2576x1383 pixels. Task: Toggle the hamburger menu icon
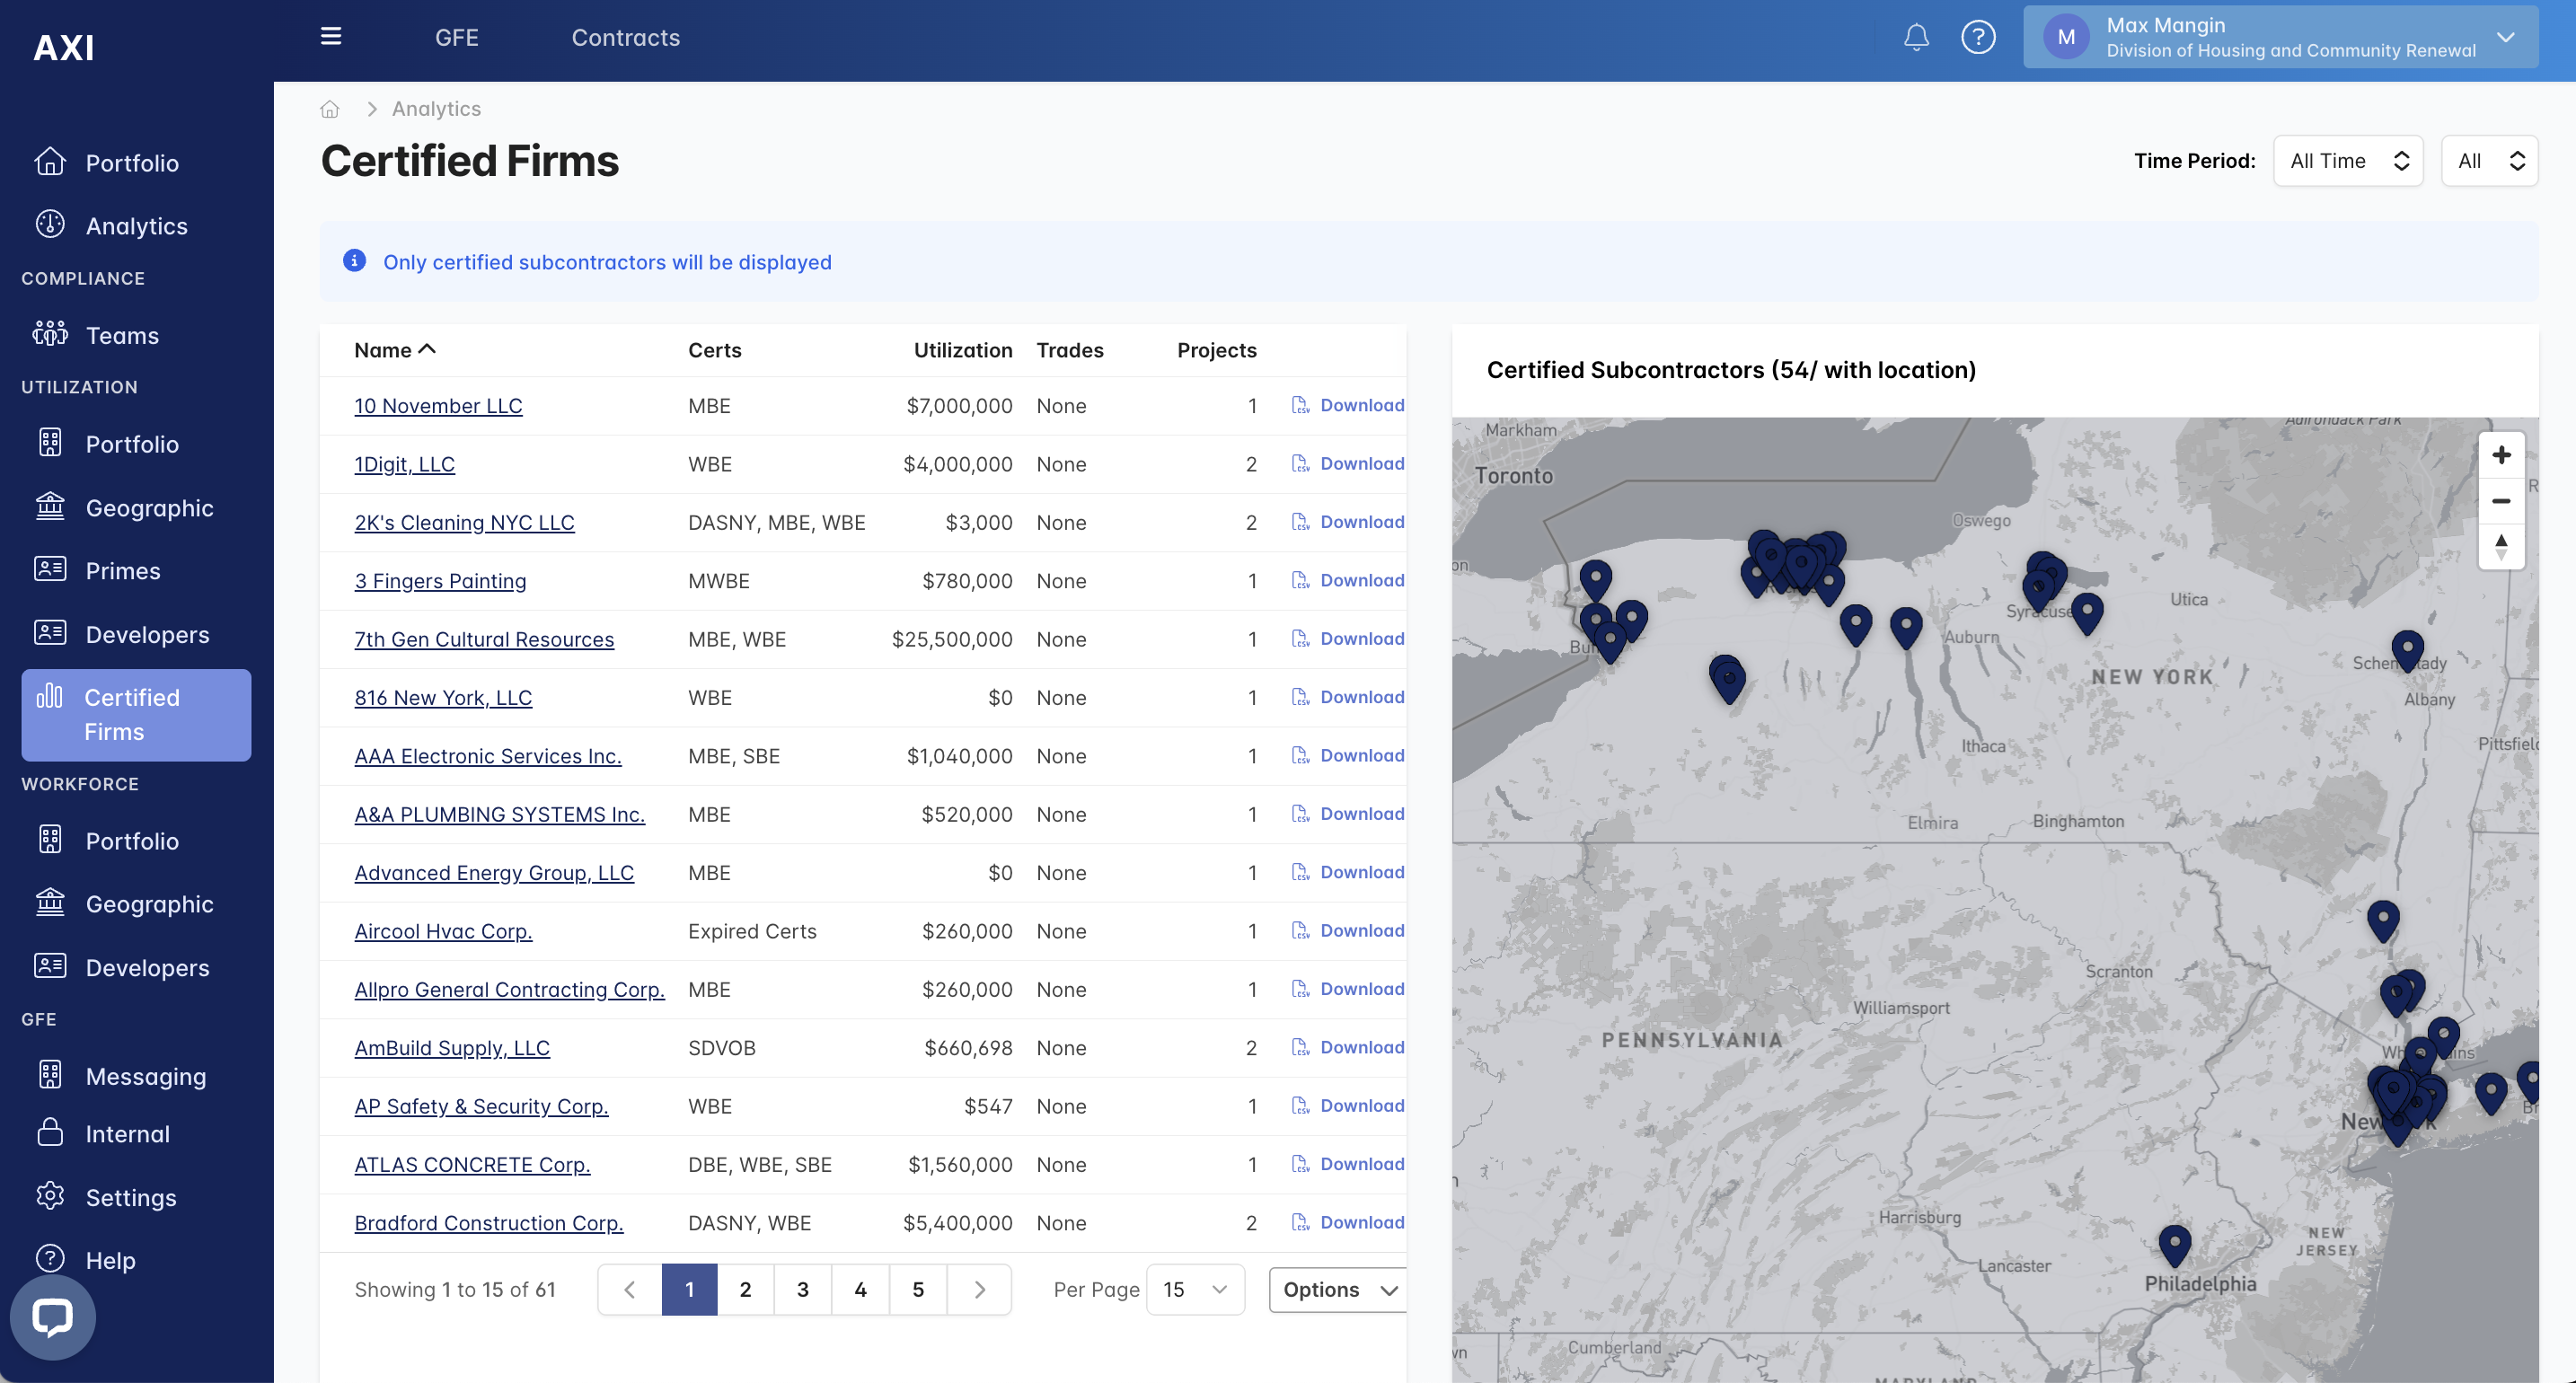tap(331, 37)
